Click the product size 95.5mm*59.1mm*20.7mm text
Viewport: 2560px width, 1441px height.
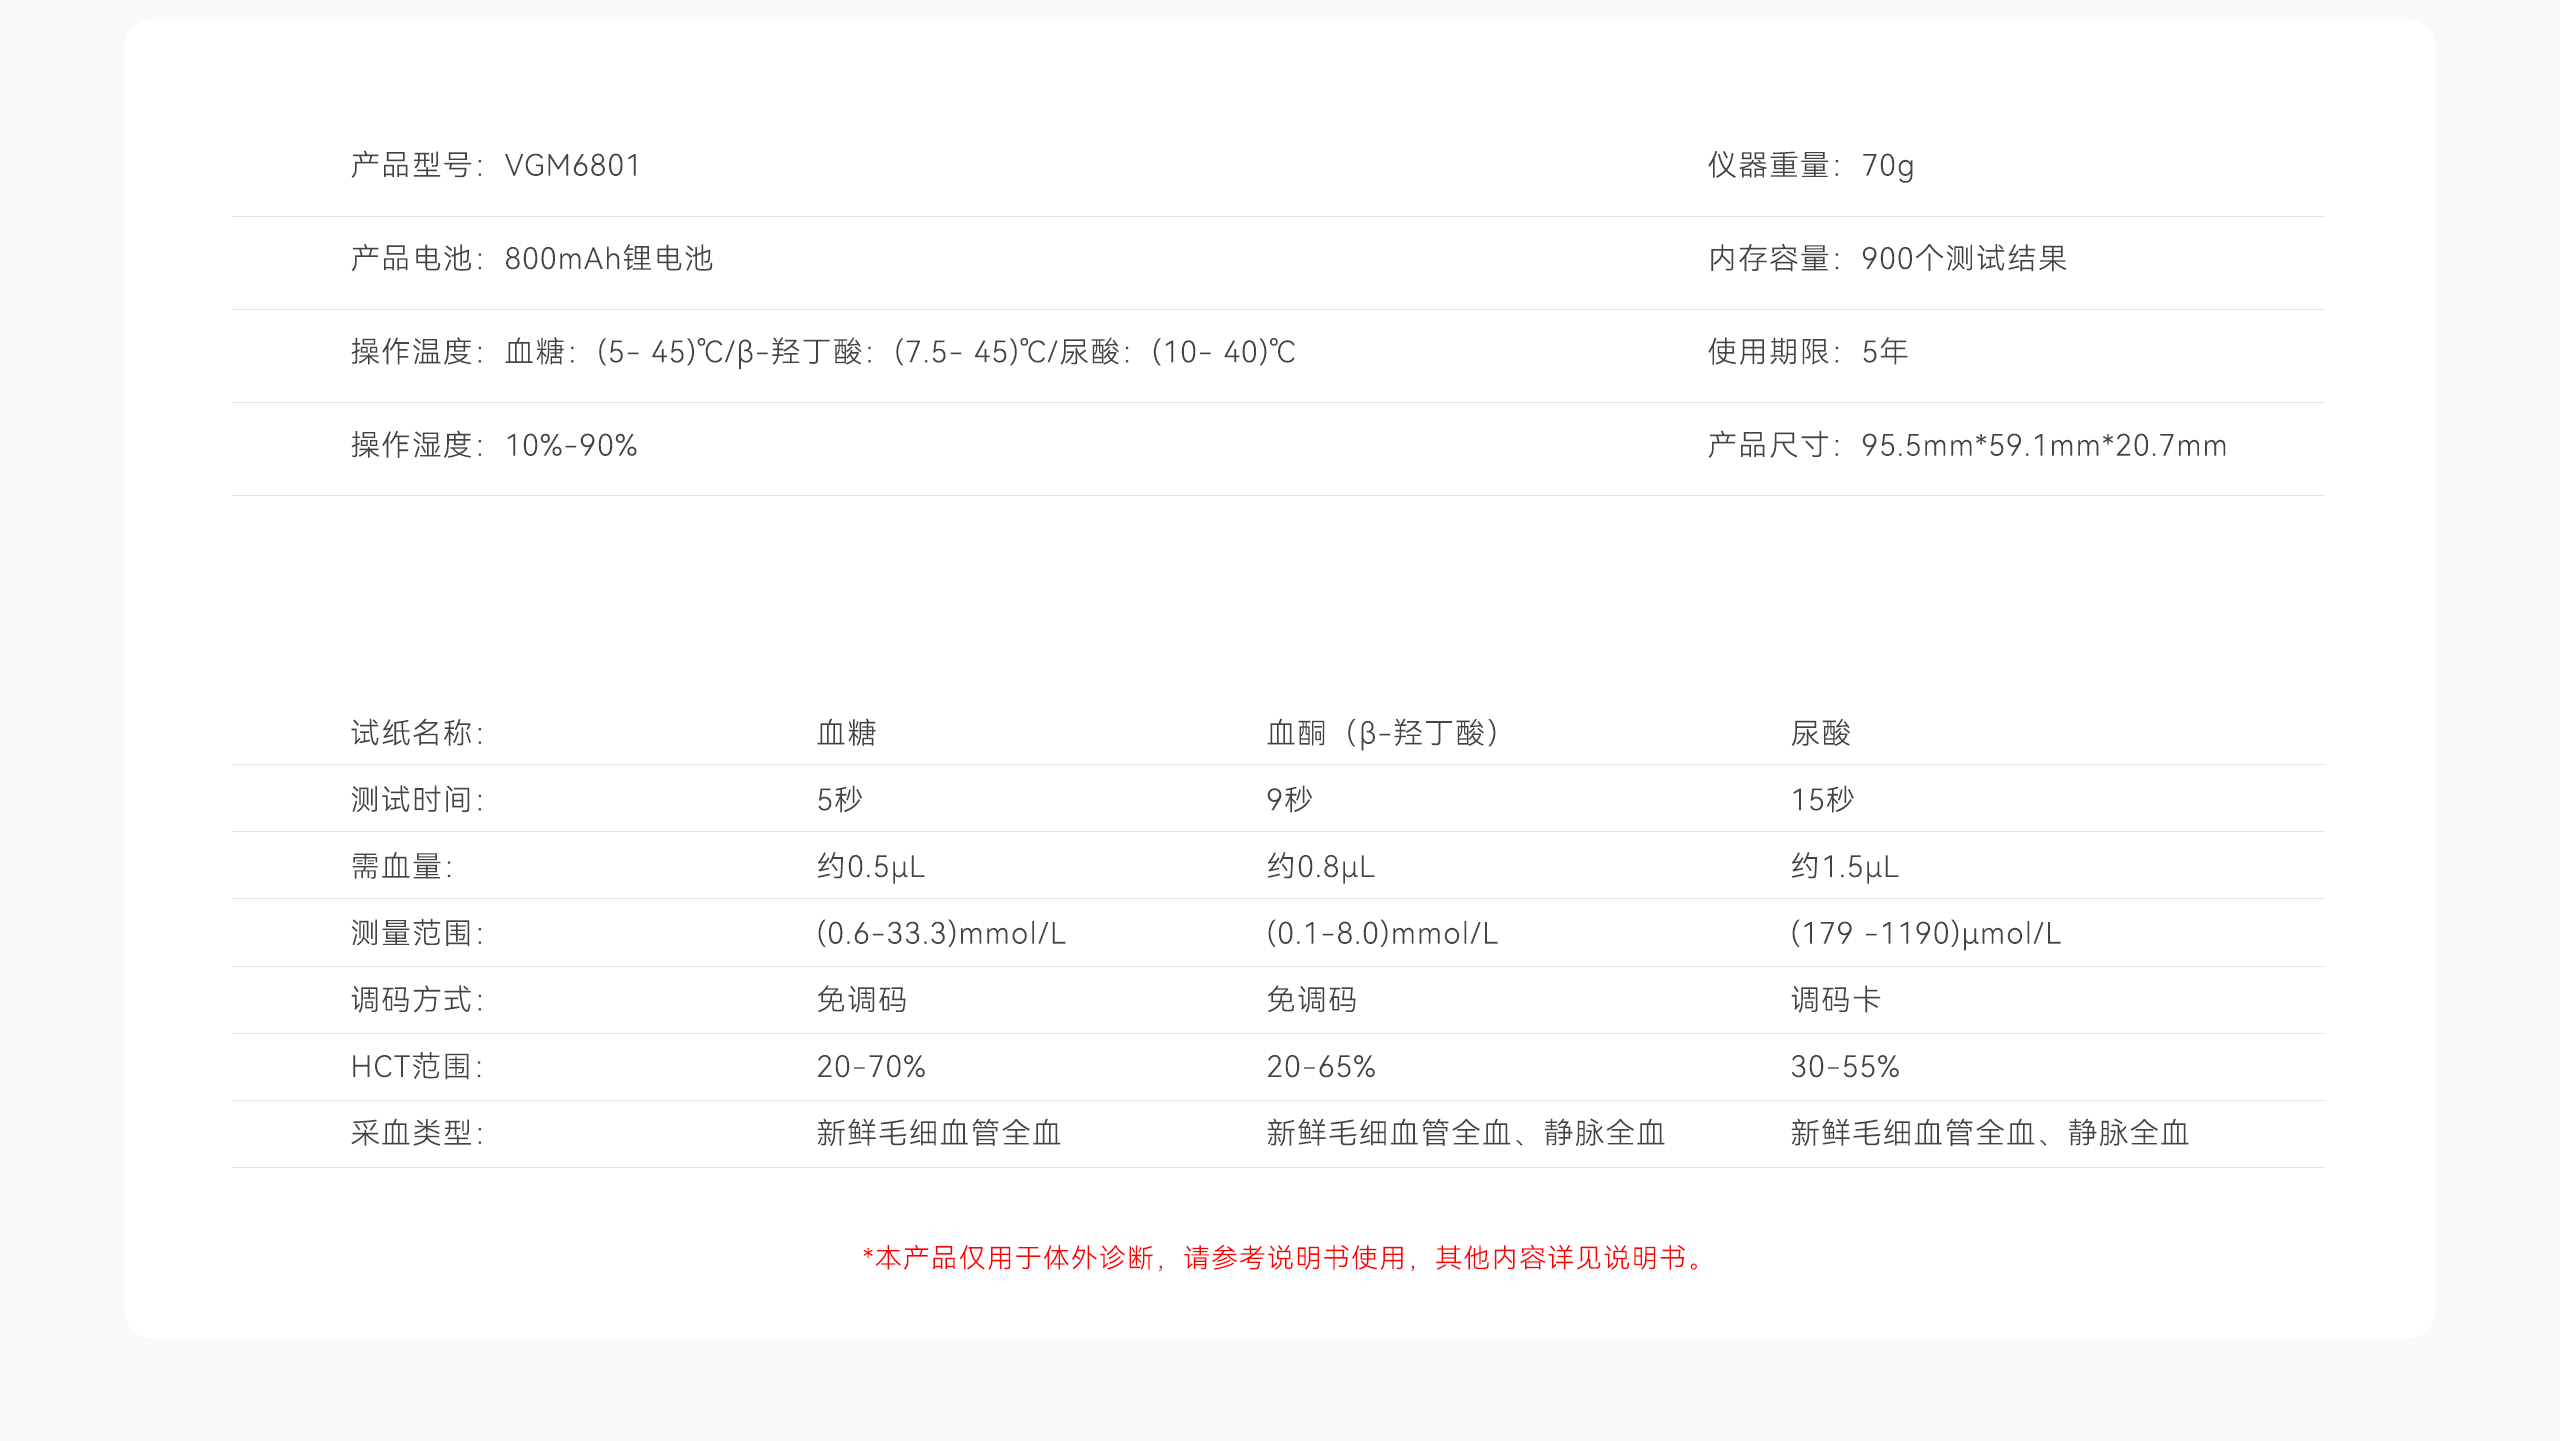(2043, 445)
